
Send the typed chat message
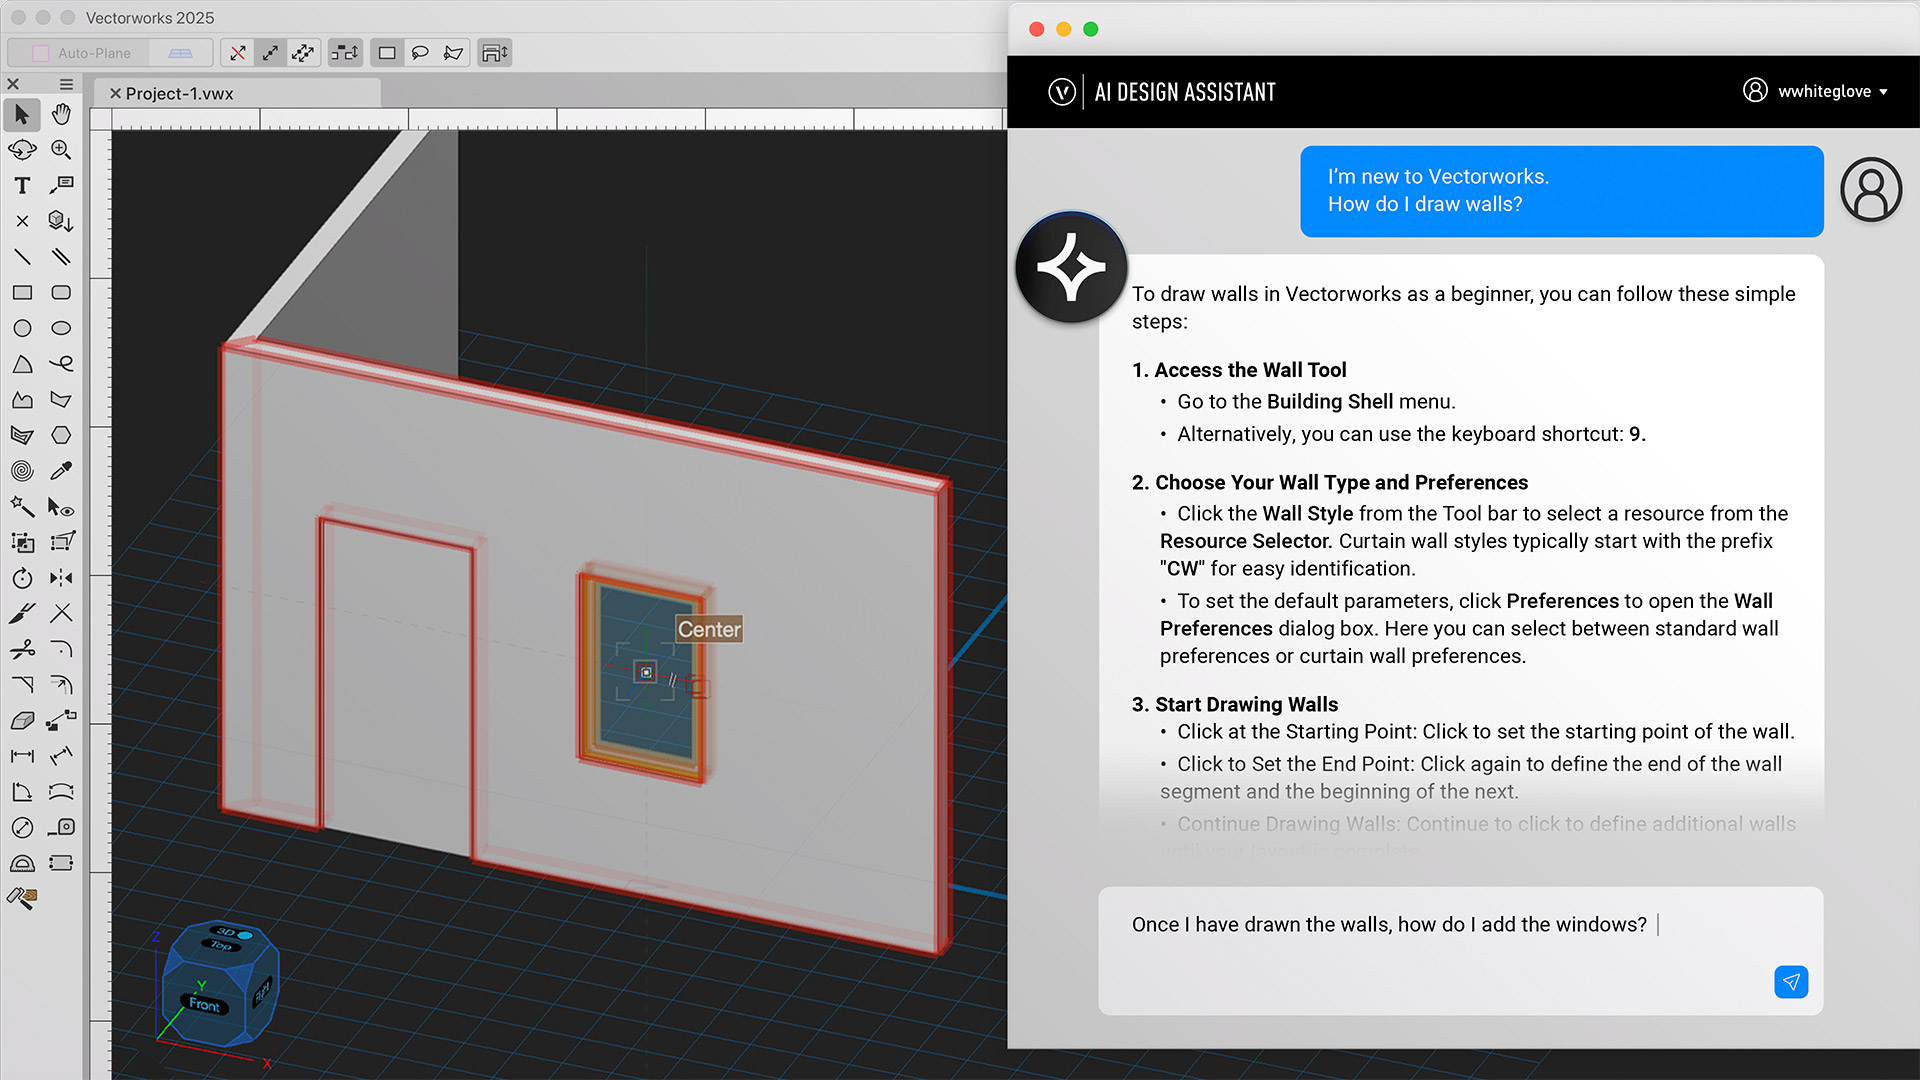tap(1791, 983)
